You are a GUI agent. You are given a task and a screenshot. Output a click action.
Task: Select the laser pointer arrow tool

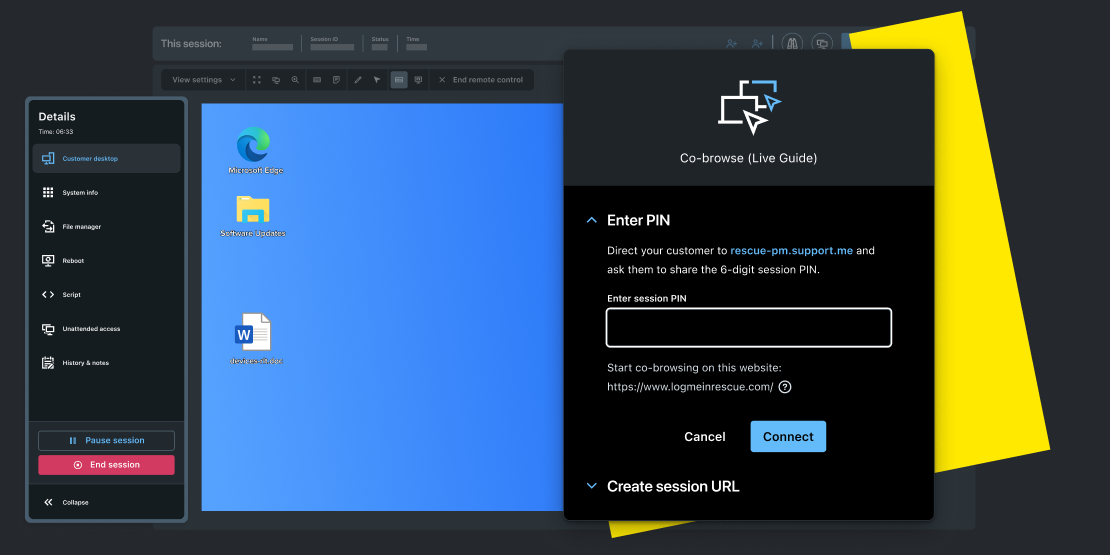click(x=377, y=80)
